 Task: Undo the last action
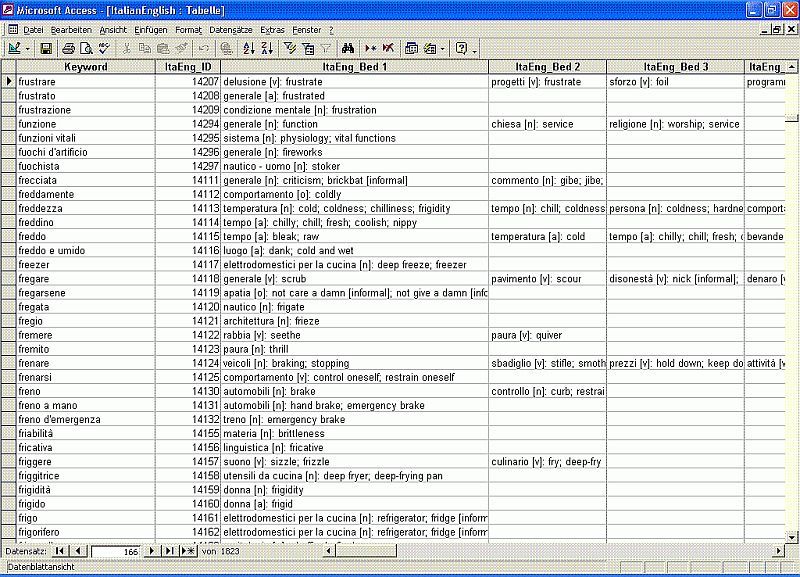click(204, 48)
